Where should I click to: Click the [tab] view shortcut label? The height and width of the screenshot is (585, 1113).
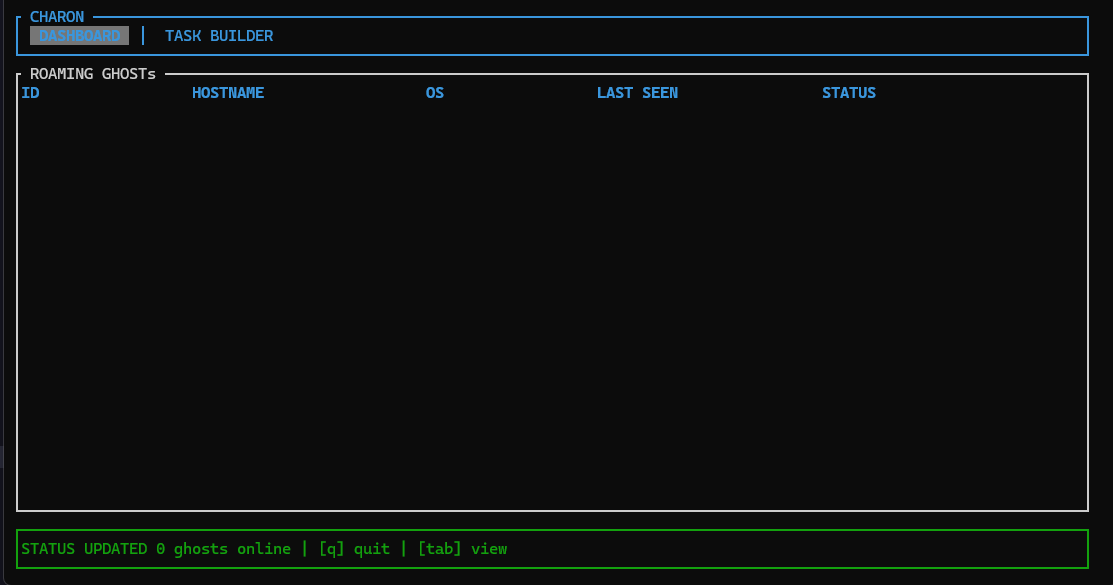pos(462,549)
